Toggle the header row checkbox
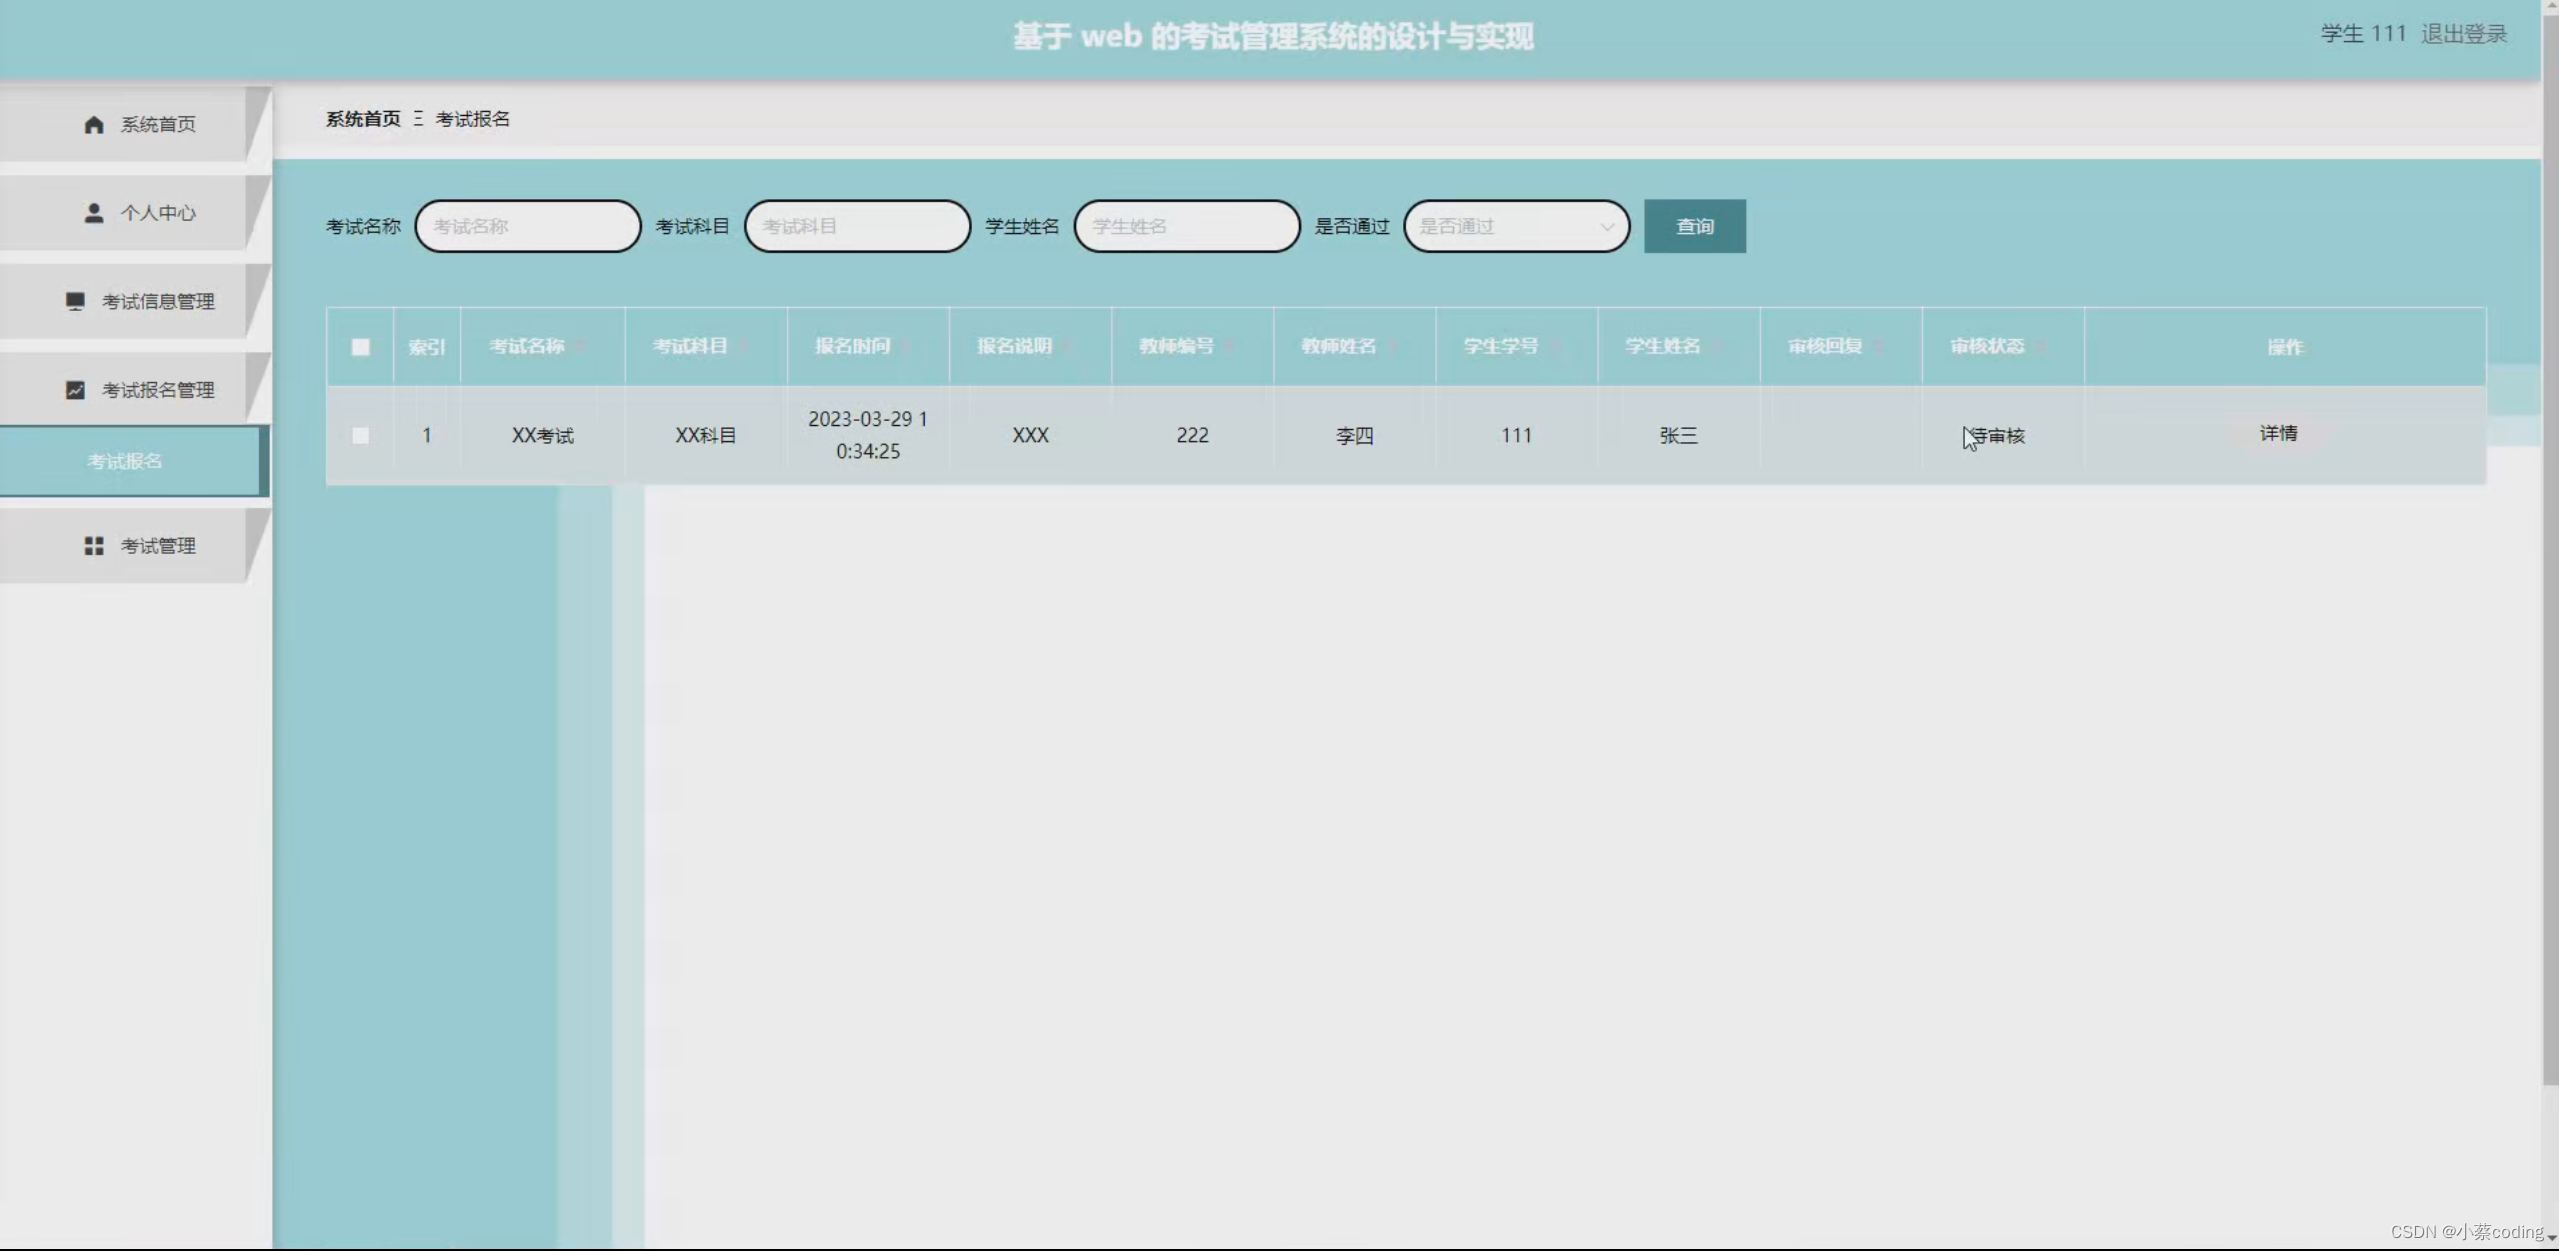The image size is (2559, 1251). [x=361, y=346]
